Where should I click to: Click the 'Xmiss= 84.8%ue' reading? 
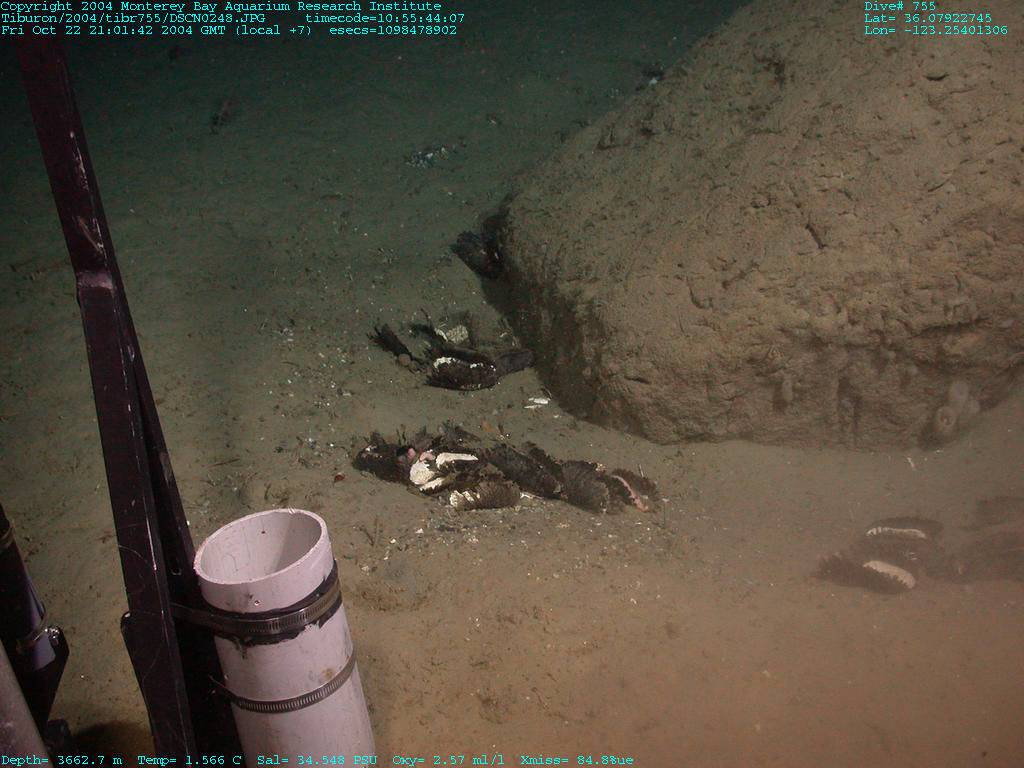click(577, 760)
